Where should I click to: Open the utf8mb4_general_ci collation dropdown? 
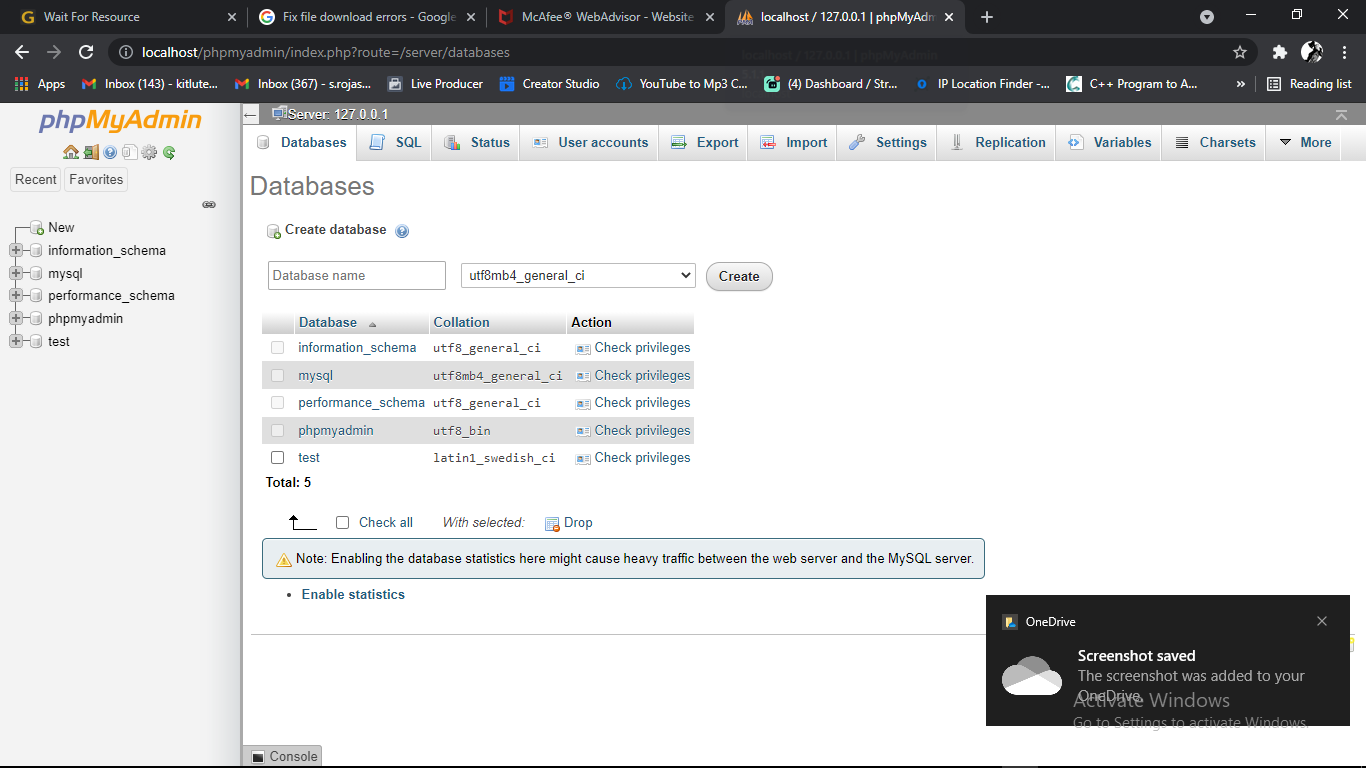coord(577,276)
